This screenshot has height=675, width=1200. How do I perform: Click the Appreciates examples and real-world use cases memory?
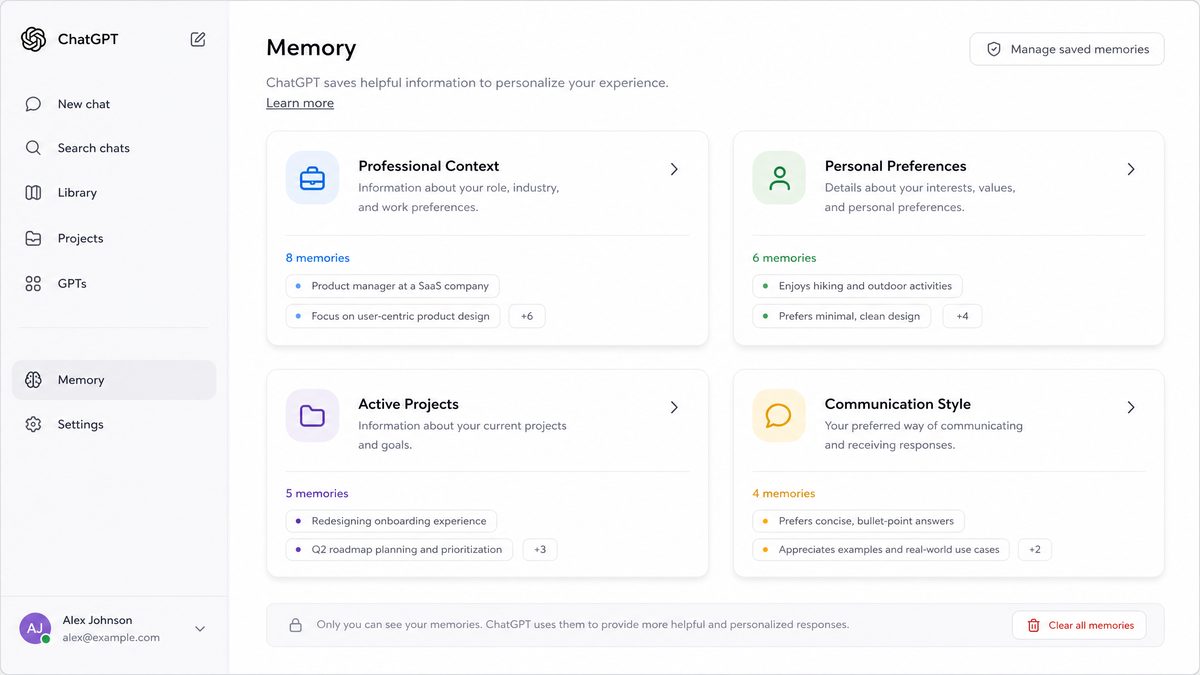point(881,550)
